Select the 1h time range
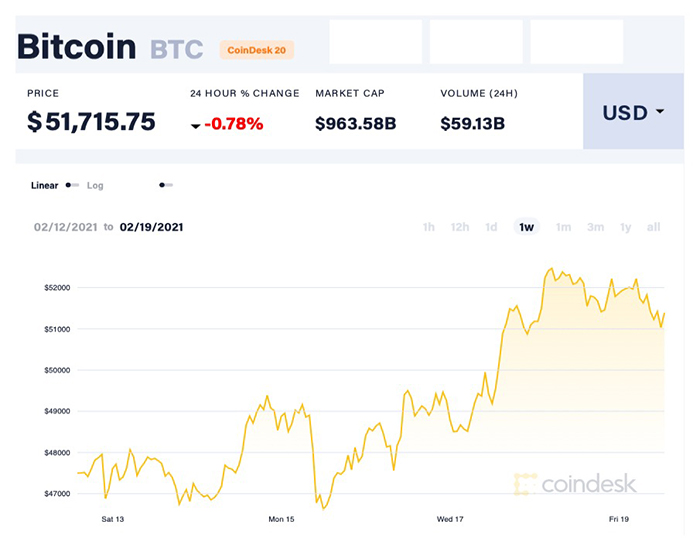 [428, 227]
